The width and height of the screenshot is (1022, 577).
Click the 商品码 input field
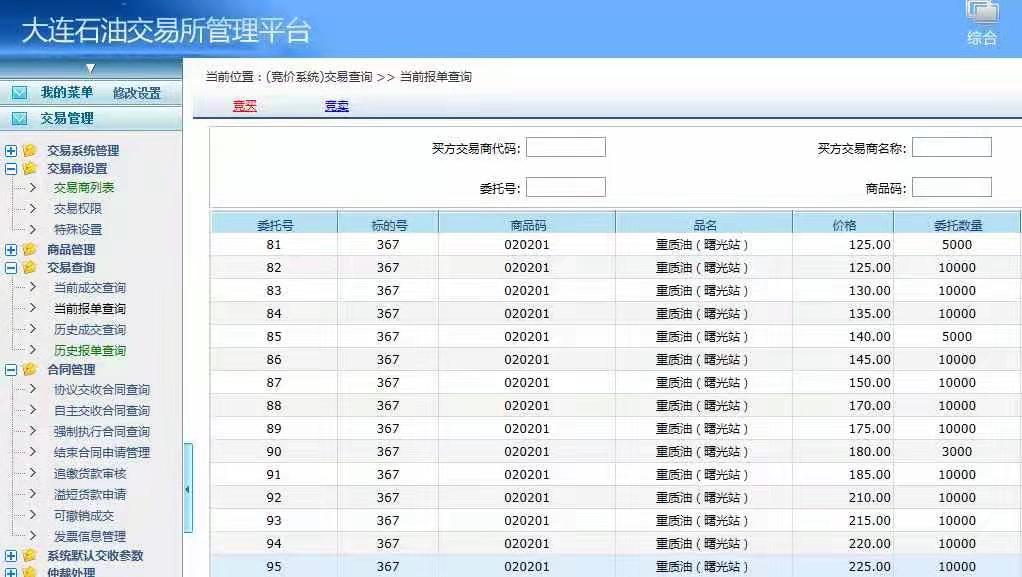point(951,187)
